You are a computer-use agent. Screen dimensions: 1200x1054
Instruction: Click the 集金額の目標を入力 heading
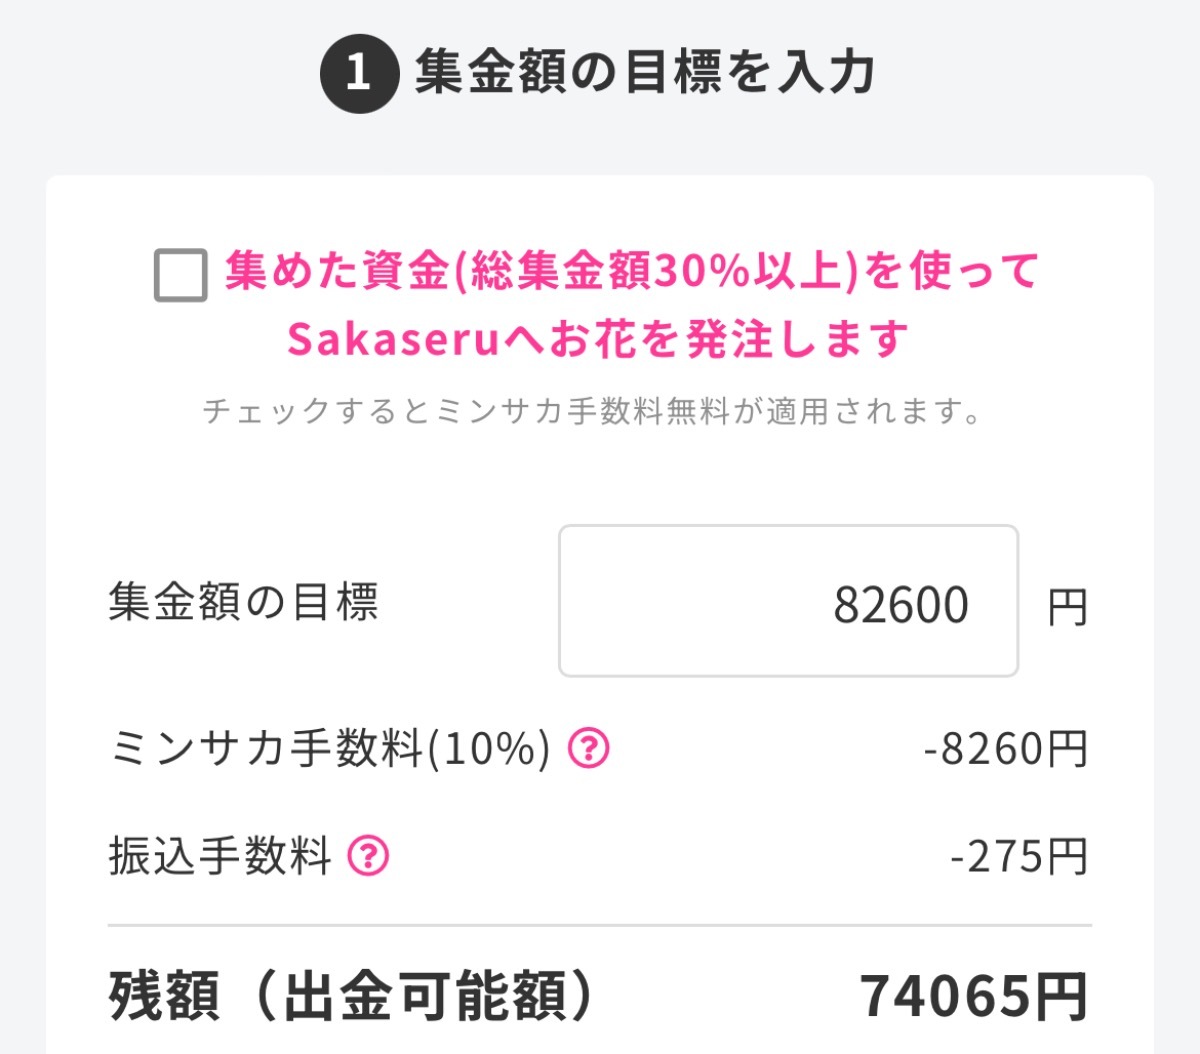click(645, 72)
